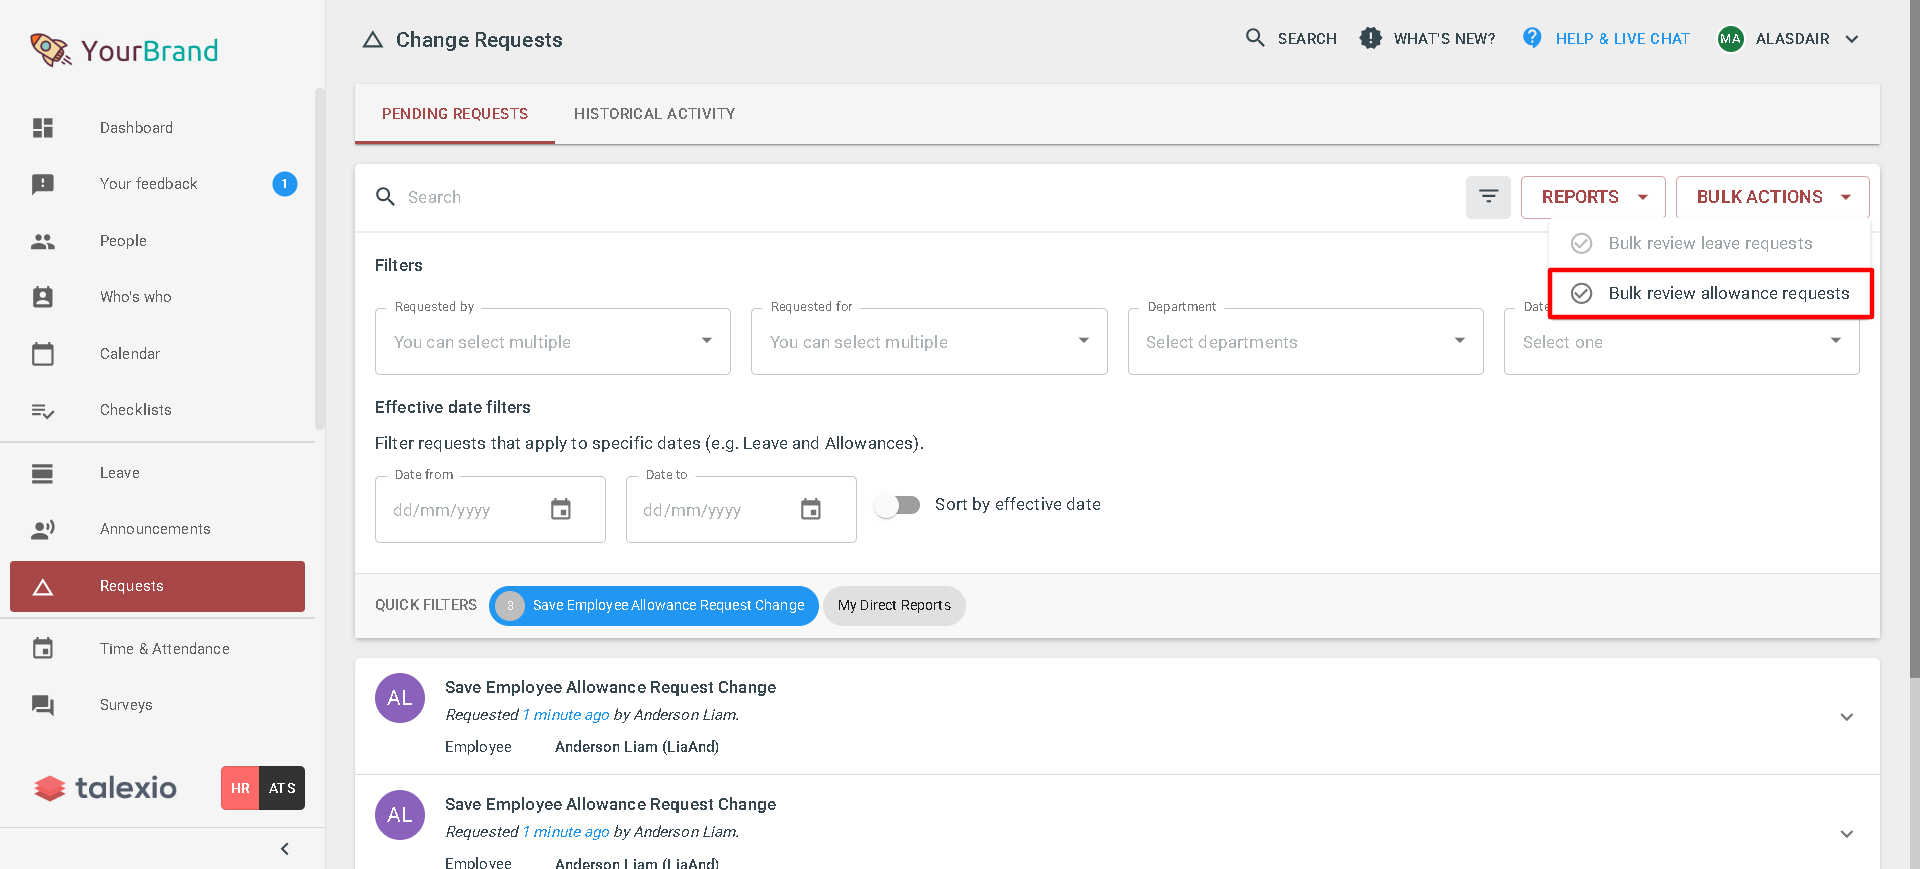
Task: Switch to the ATS module
Action: [x=282, y=788]
